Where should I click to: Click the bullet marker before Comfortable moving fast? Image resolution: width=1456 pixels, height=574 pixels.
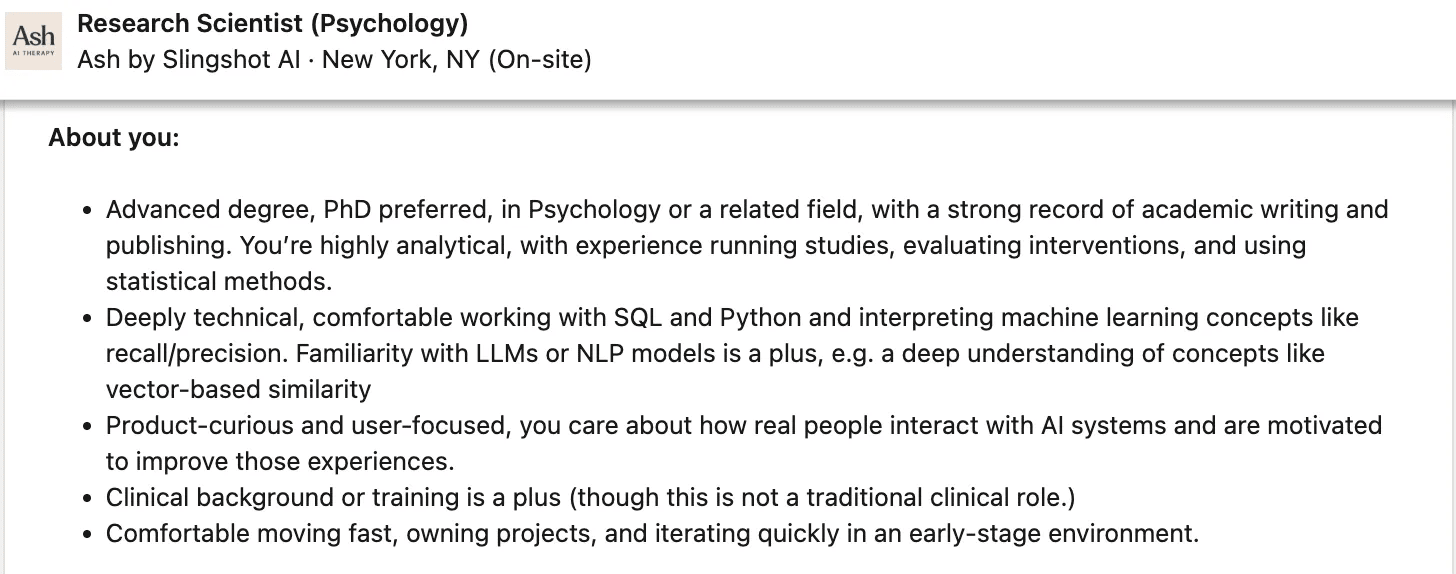87,534
